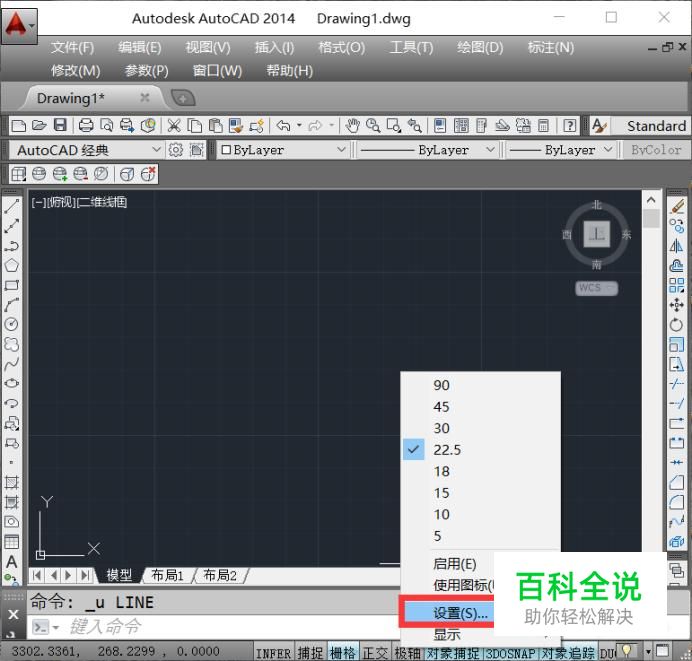This screenshot has width=692, height=661.
Task: Jump to the first layout tab arrow
Action: pos(37,575)
